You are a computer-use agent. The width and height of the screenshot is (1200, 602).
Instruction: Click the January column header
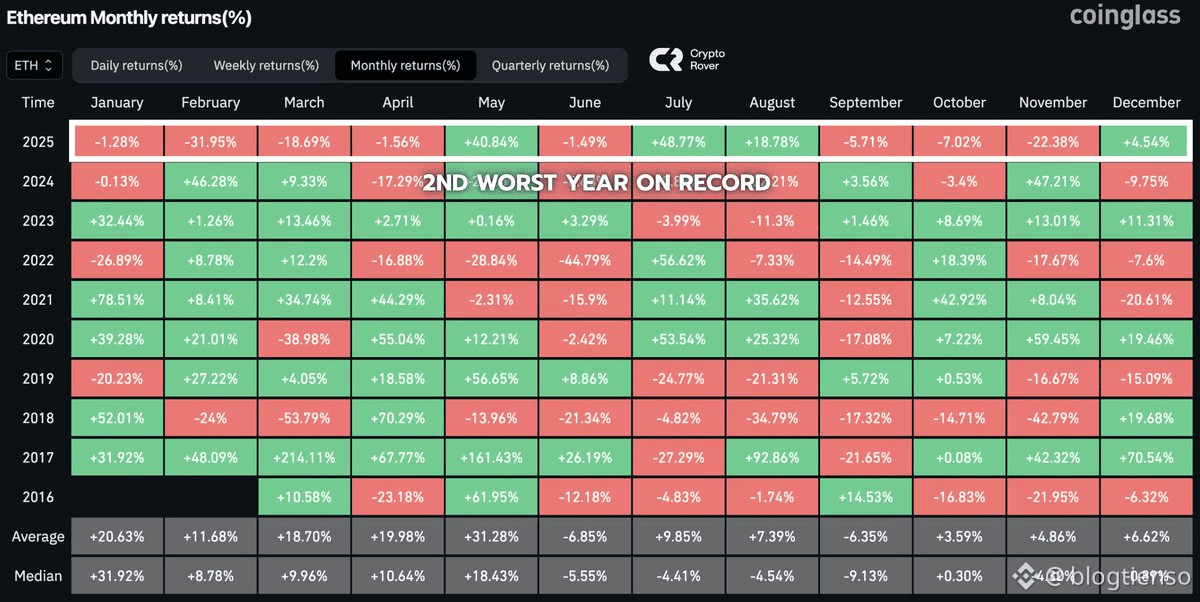pos(117,102)
